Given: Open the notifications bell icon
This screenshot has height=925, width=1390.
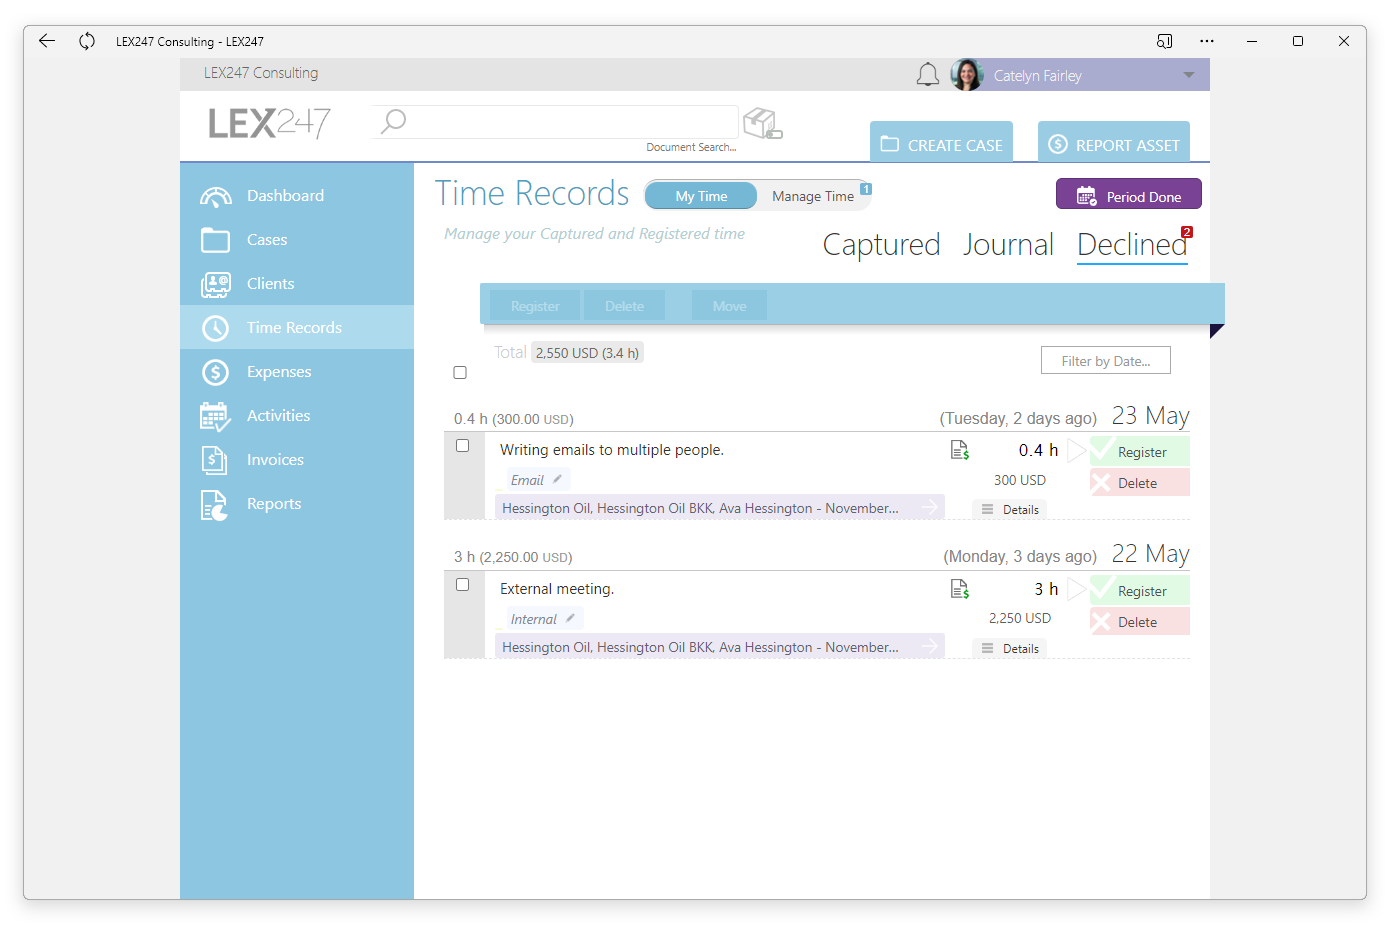Looking at the screenshot, I should [x=927, y=75].
